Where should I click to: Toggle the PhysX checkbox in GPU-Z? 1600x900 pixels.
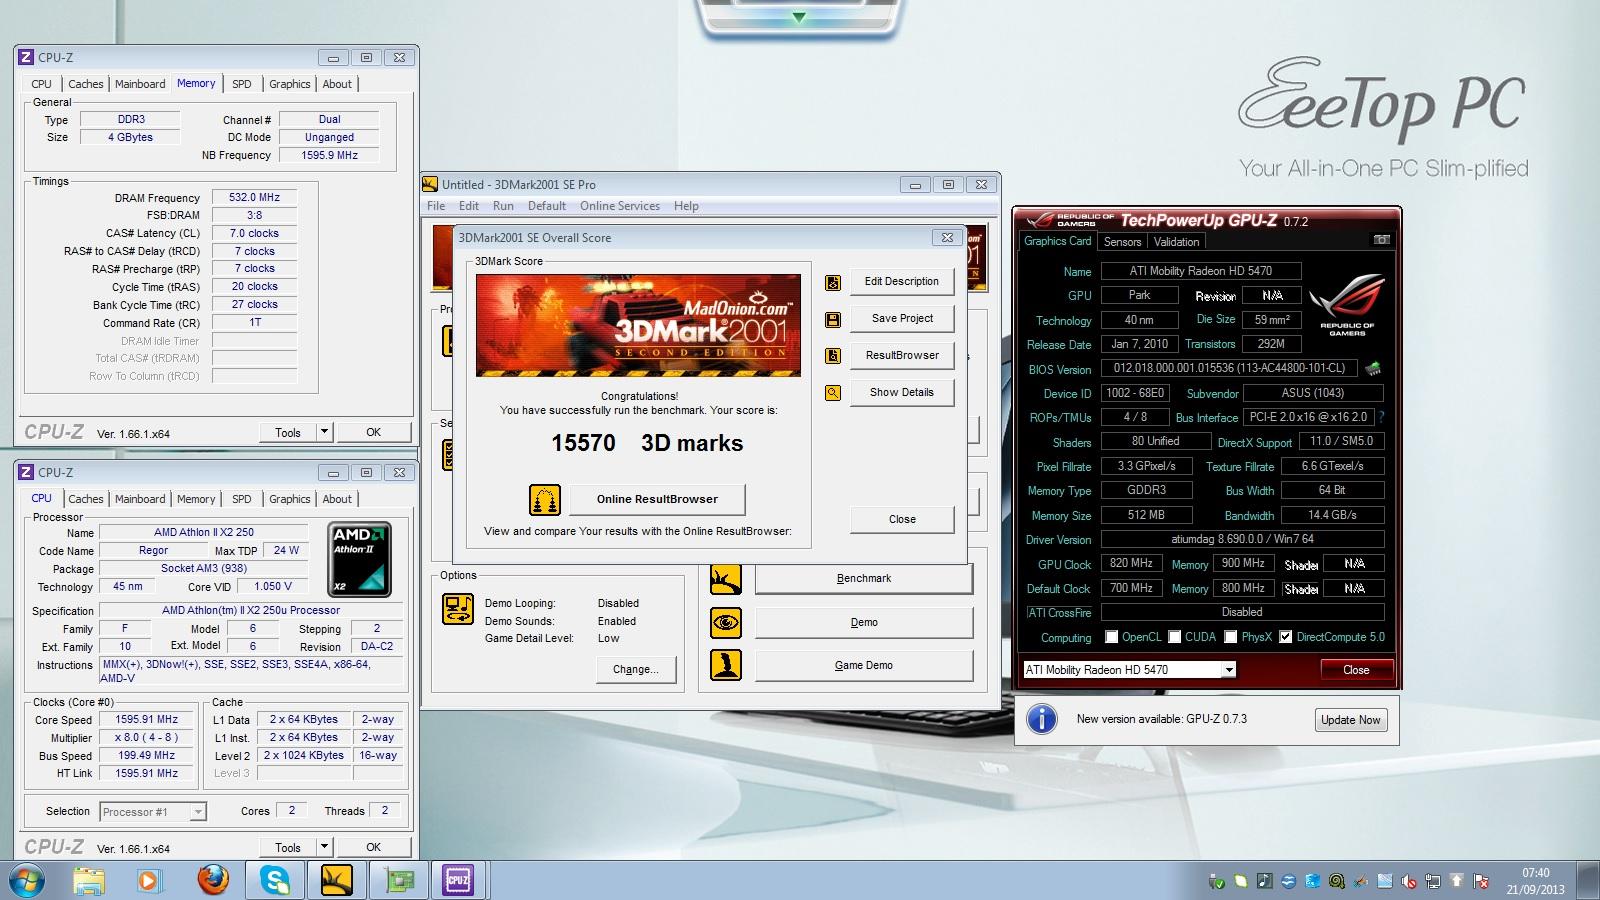click(1231, 637)
